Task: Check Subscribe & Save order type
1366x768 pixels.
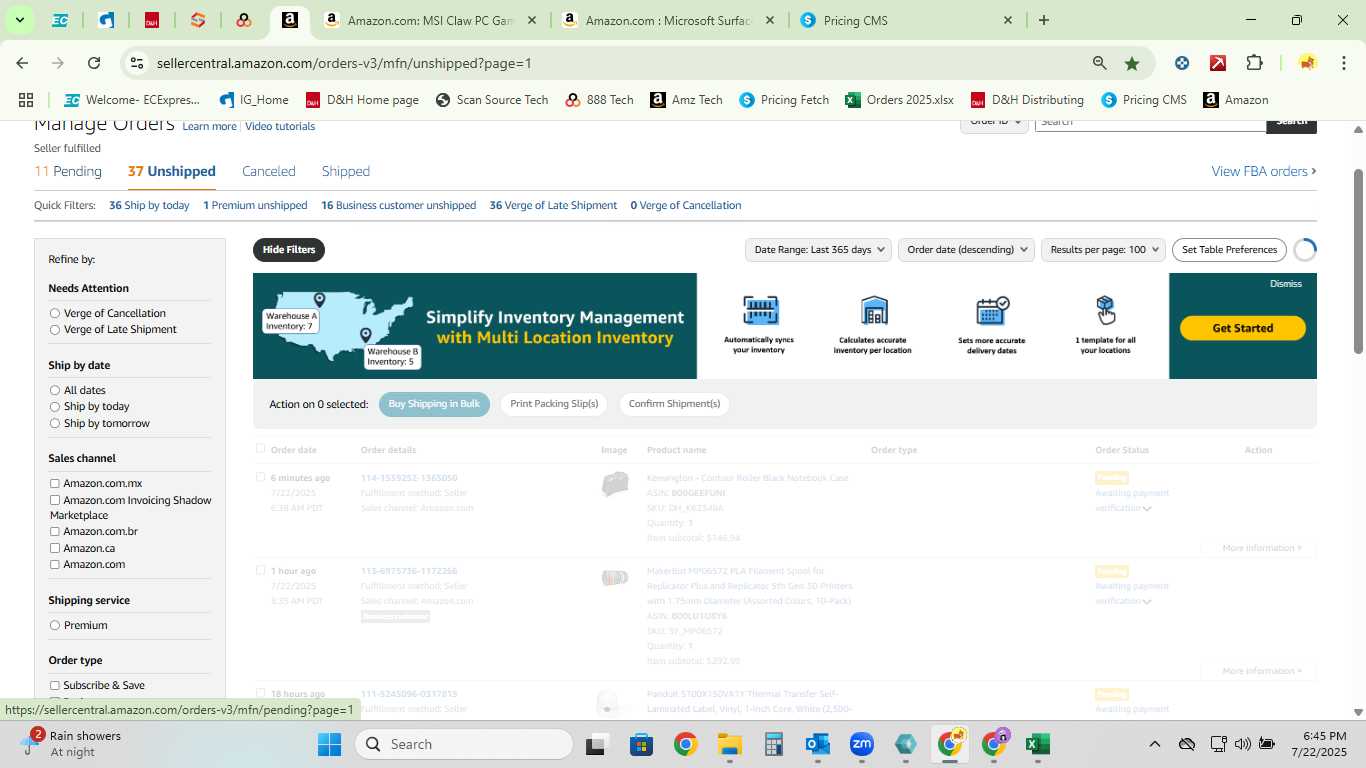Action: (55, 685)
